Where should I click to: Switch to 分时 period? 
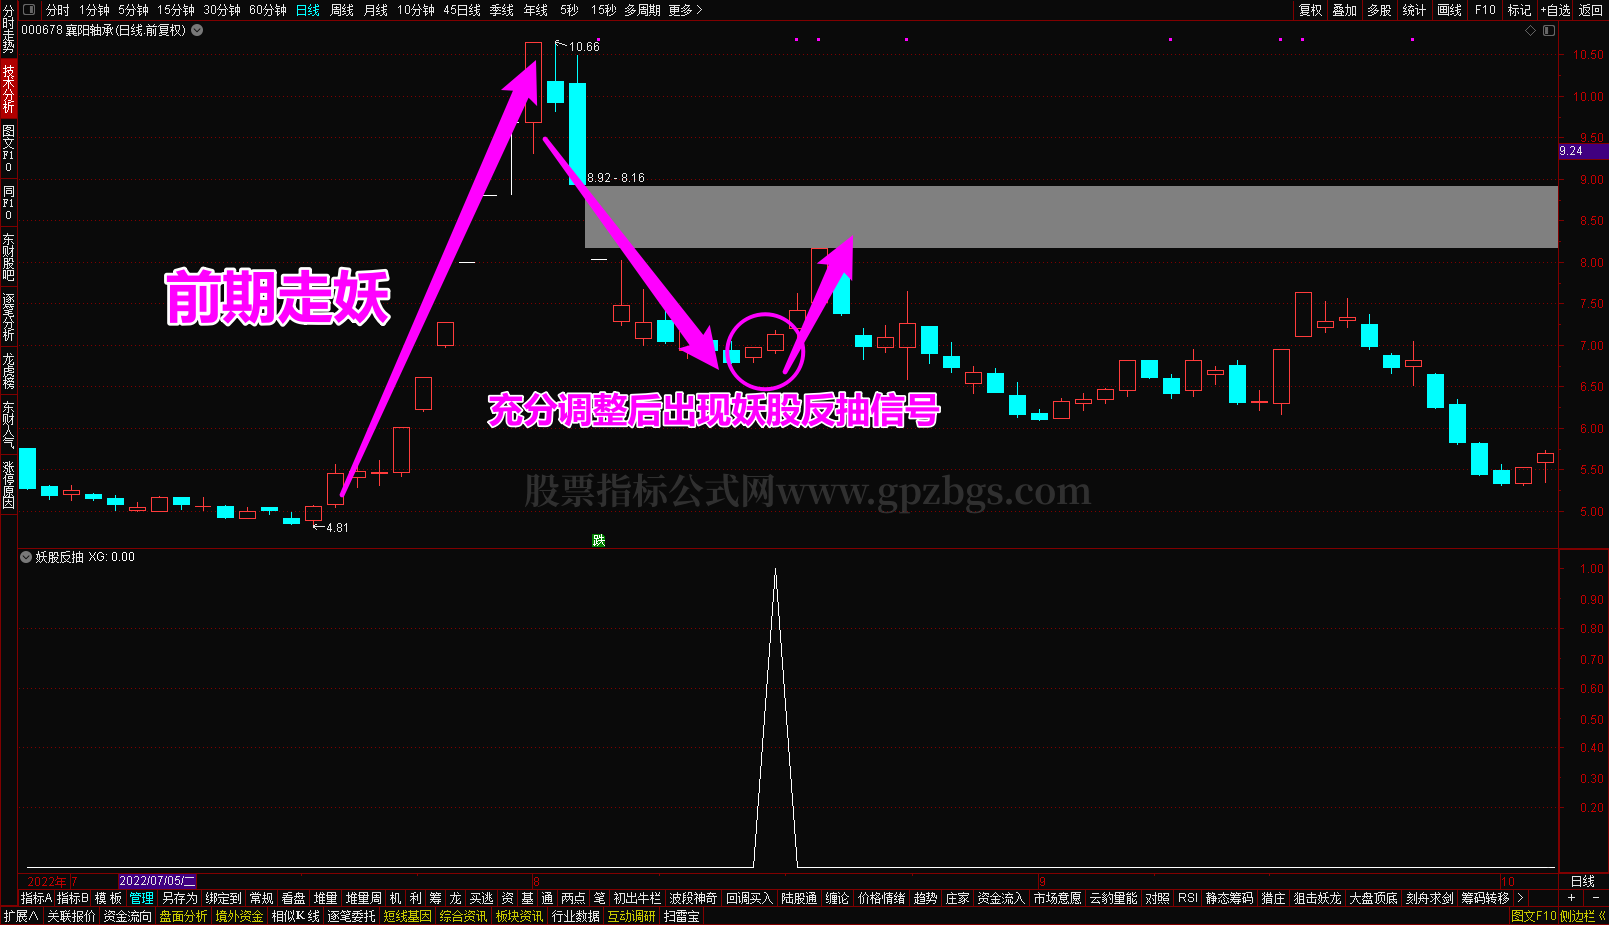pos(57,10)
